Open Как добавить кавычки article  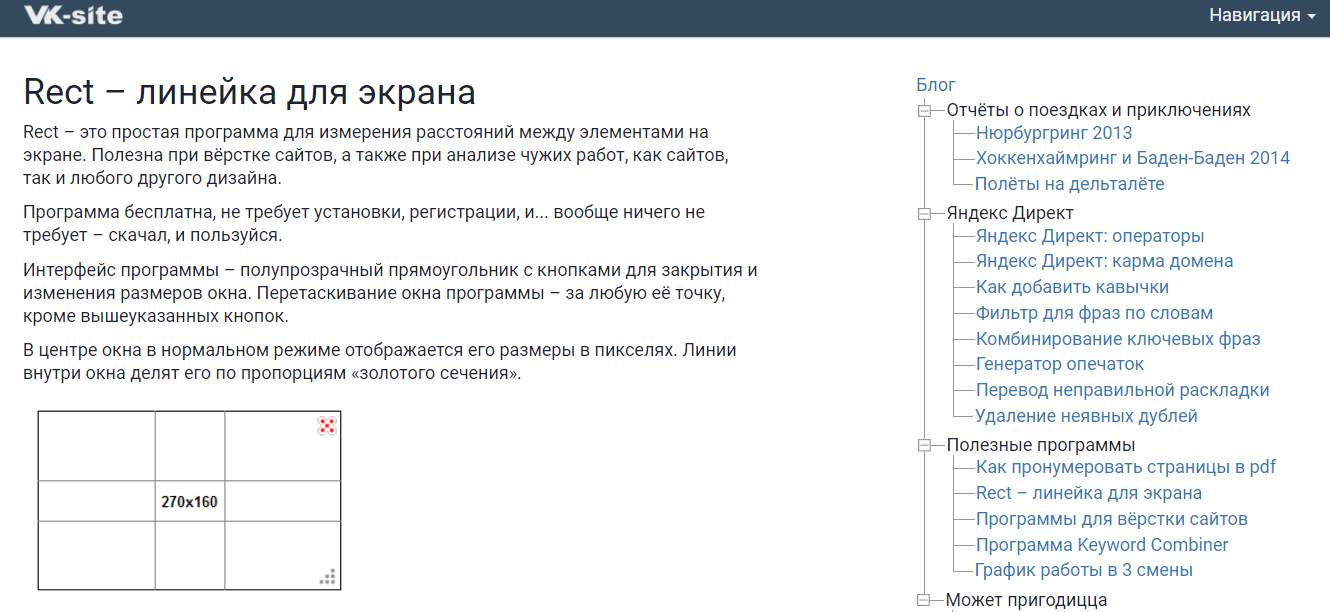click(1072, 287)
